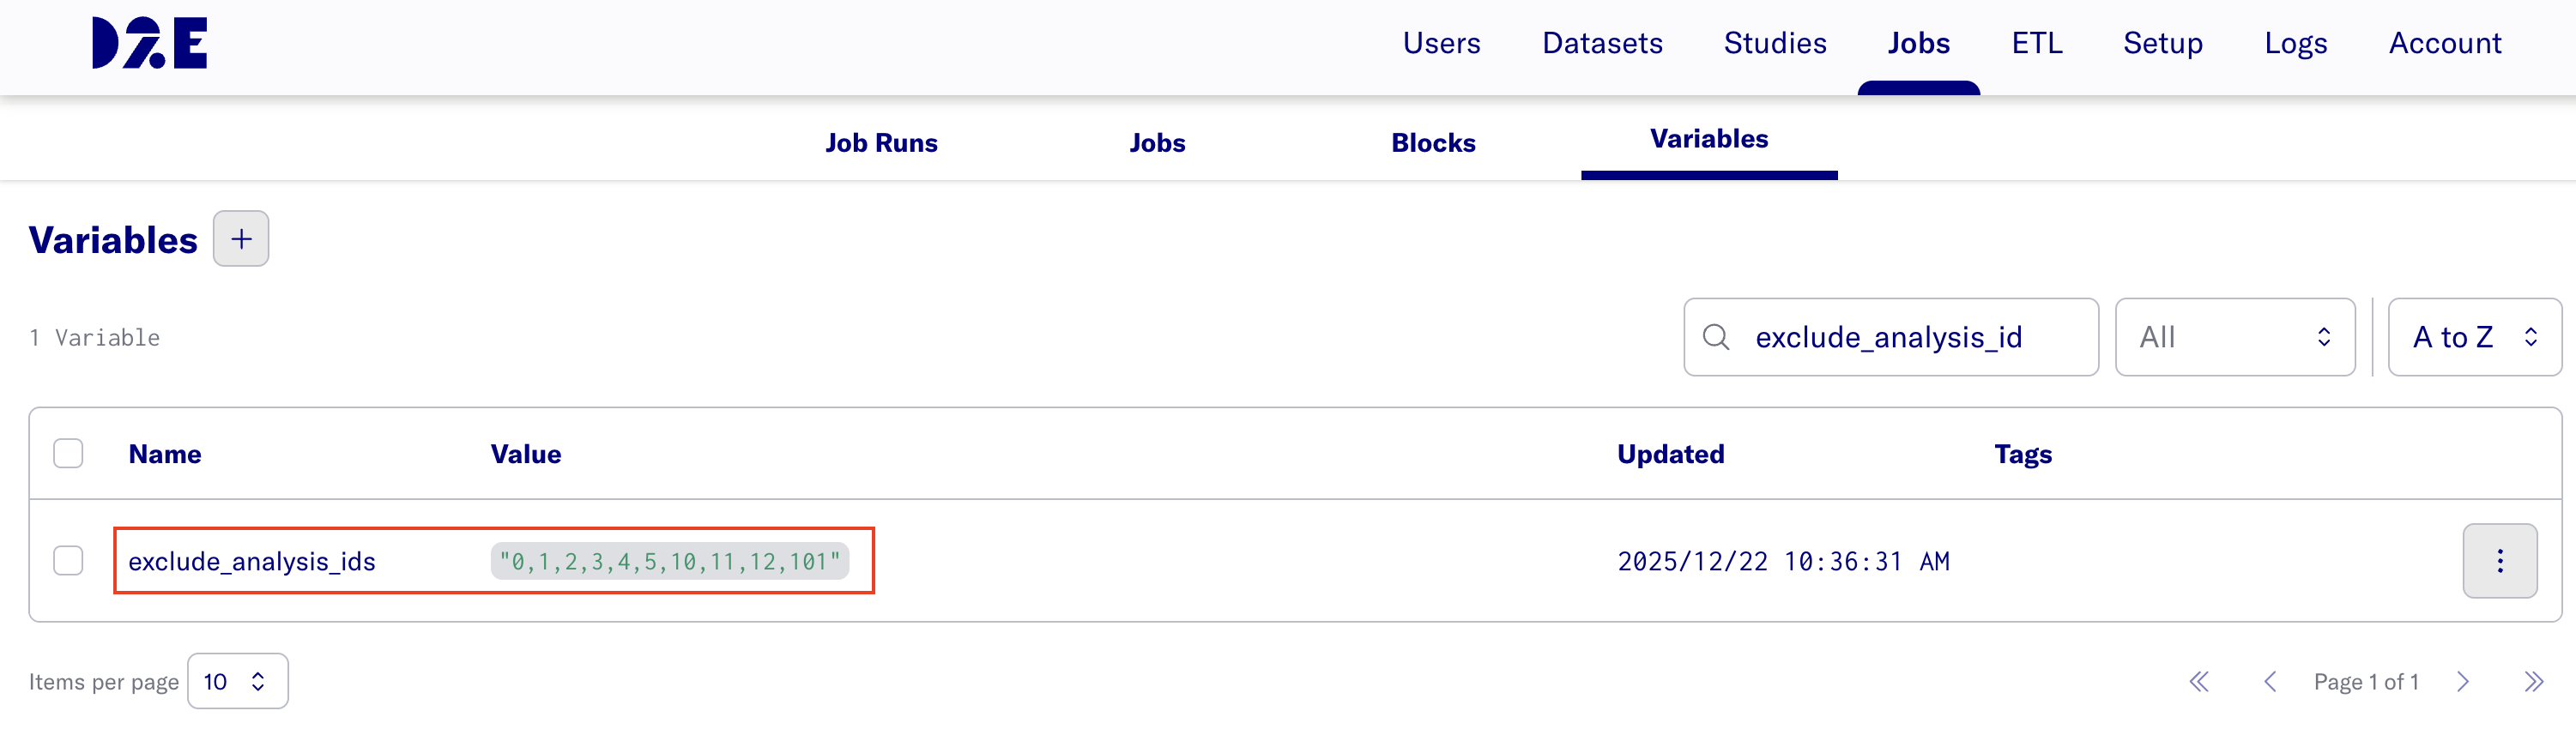Add a new variable with plus button

click(241, 239)
